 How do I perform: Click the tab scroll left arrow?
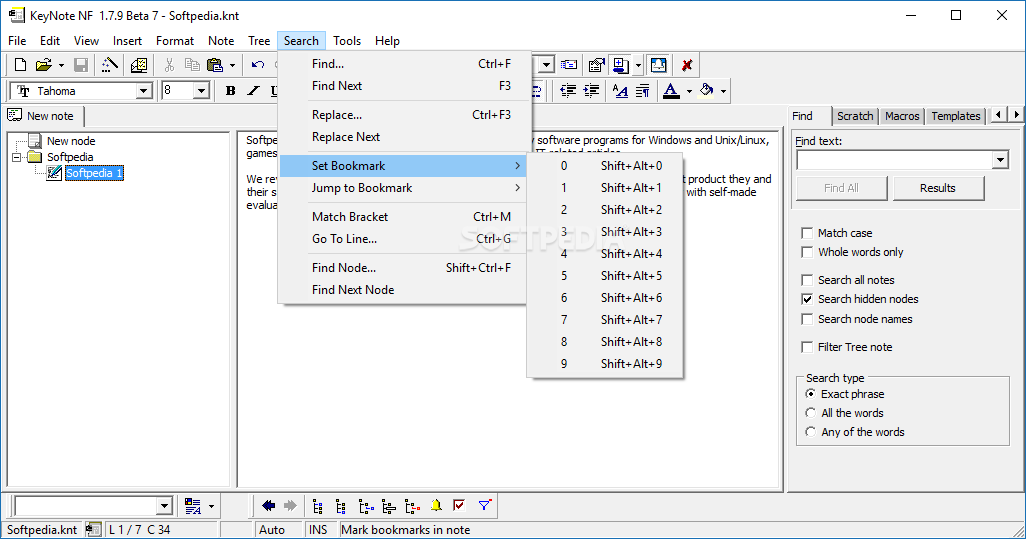click(999, 114)
